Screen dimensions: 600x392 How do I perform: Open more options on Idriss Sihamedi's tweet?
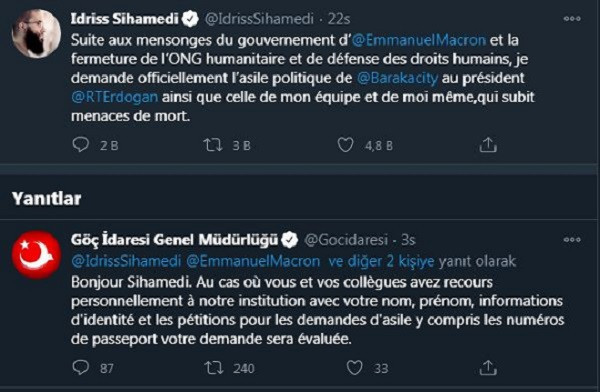coord(572,19)
